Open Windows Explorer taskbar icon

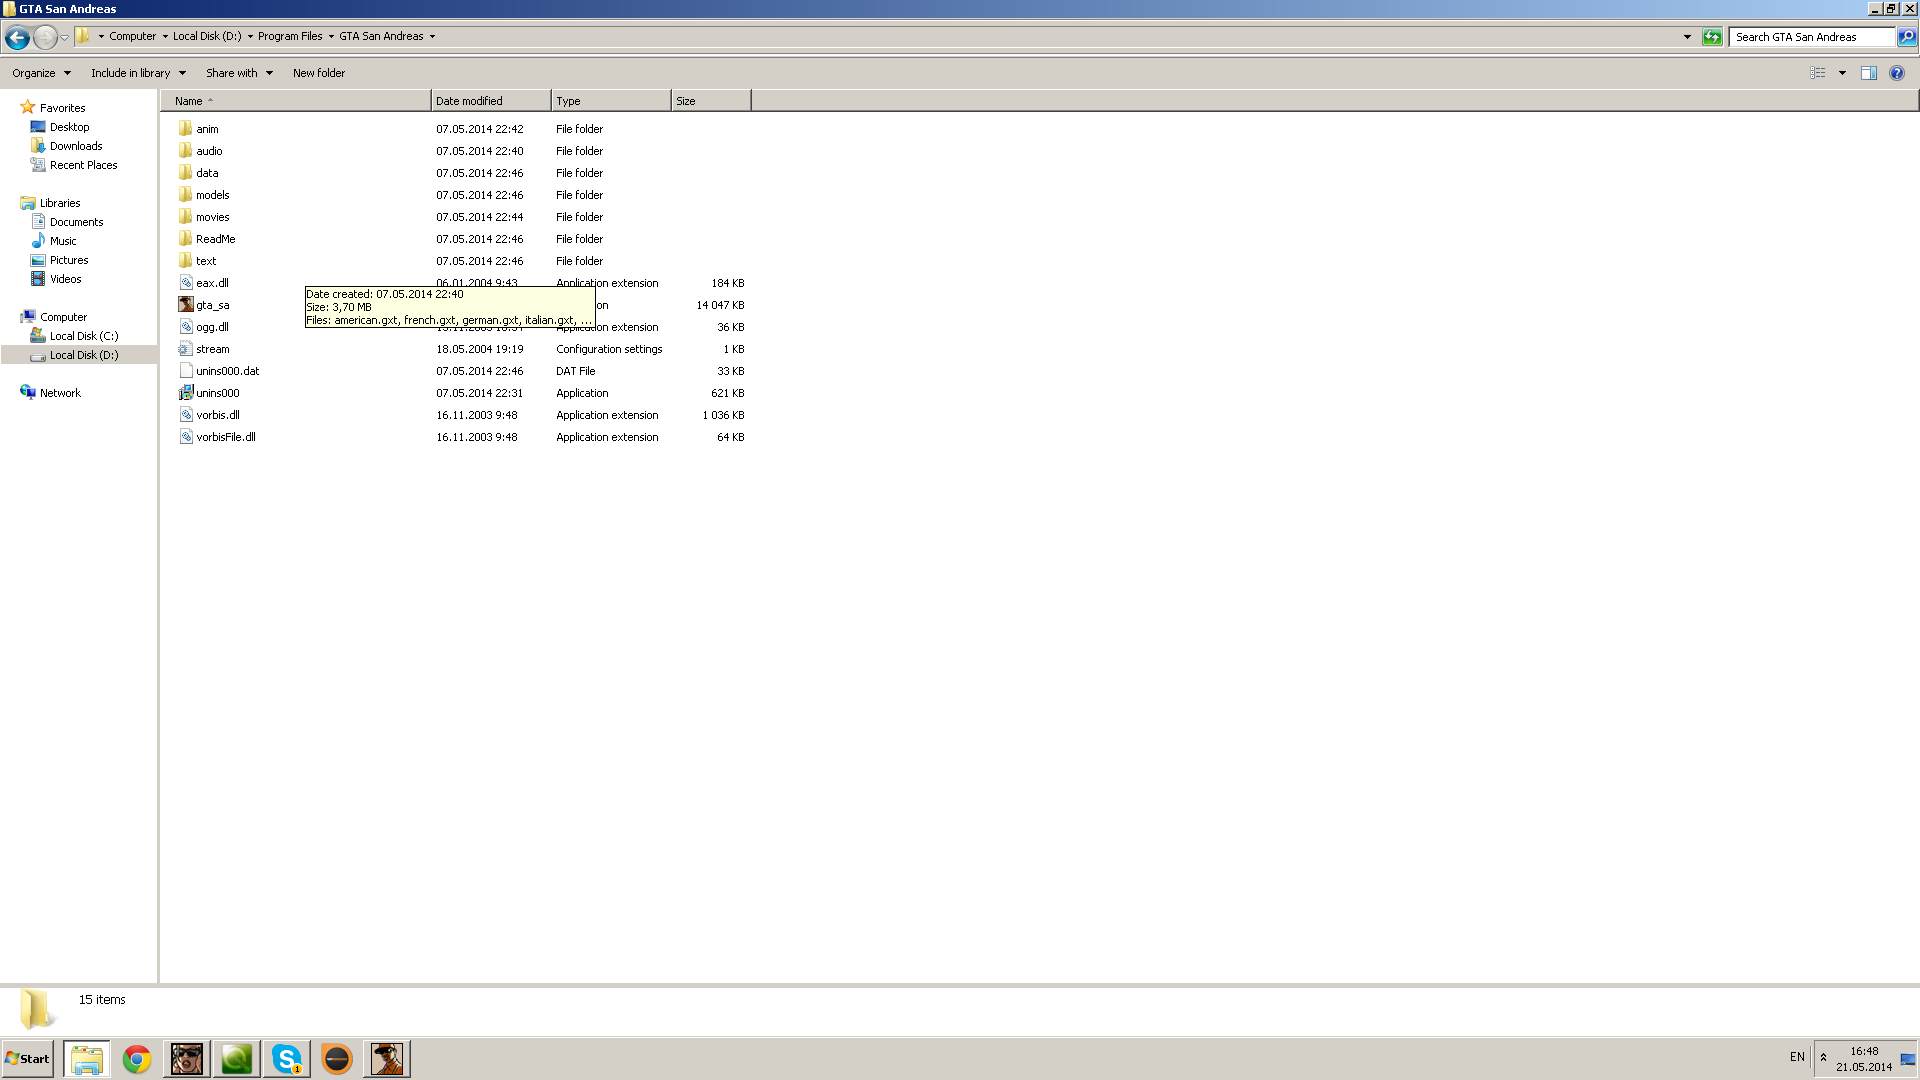pos(87,1059)
